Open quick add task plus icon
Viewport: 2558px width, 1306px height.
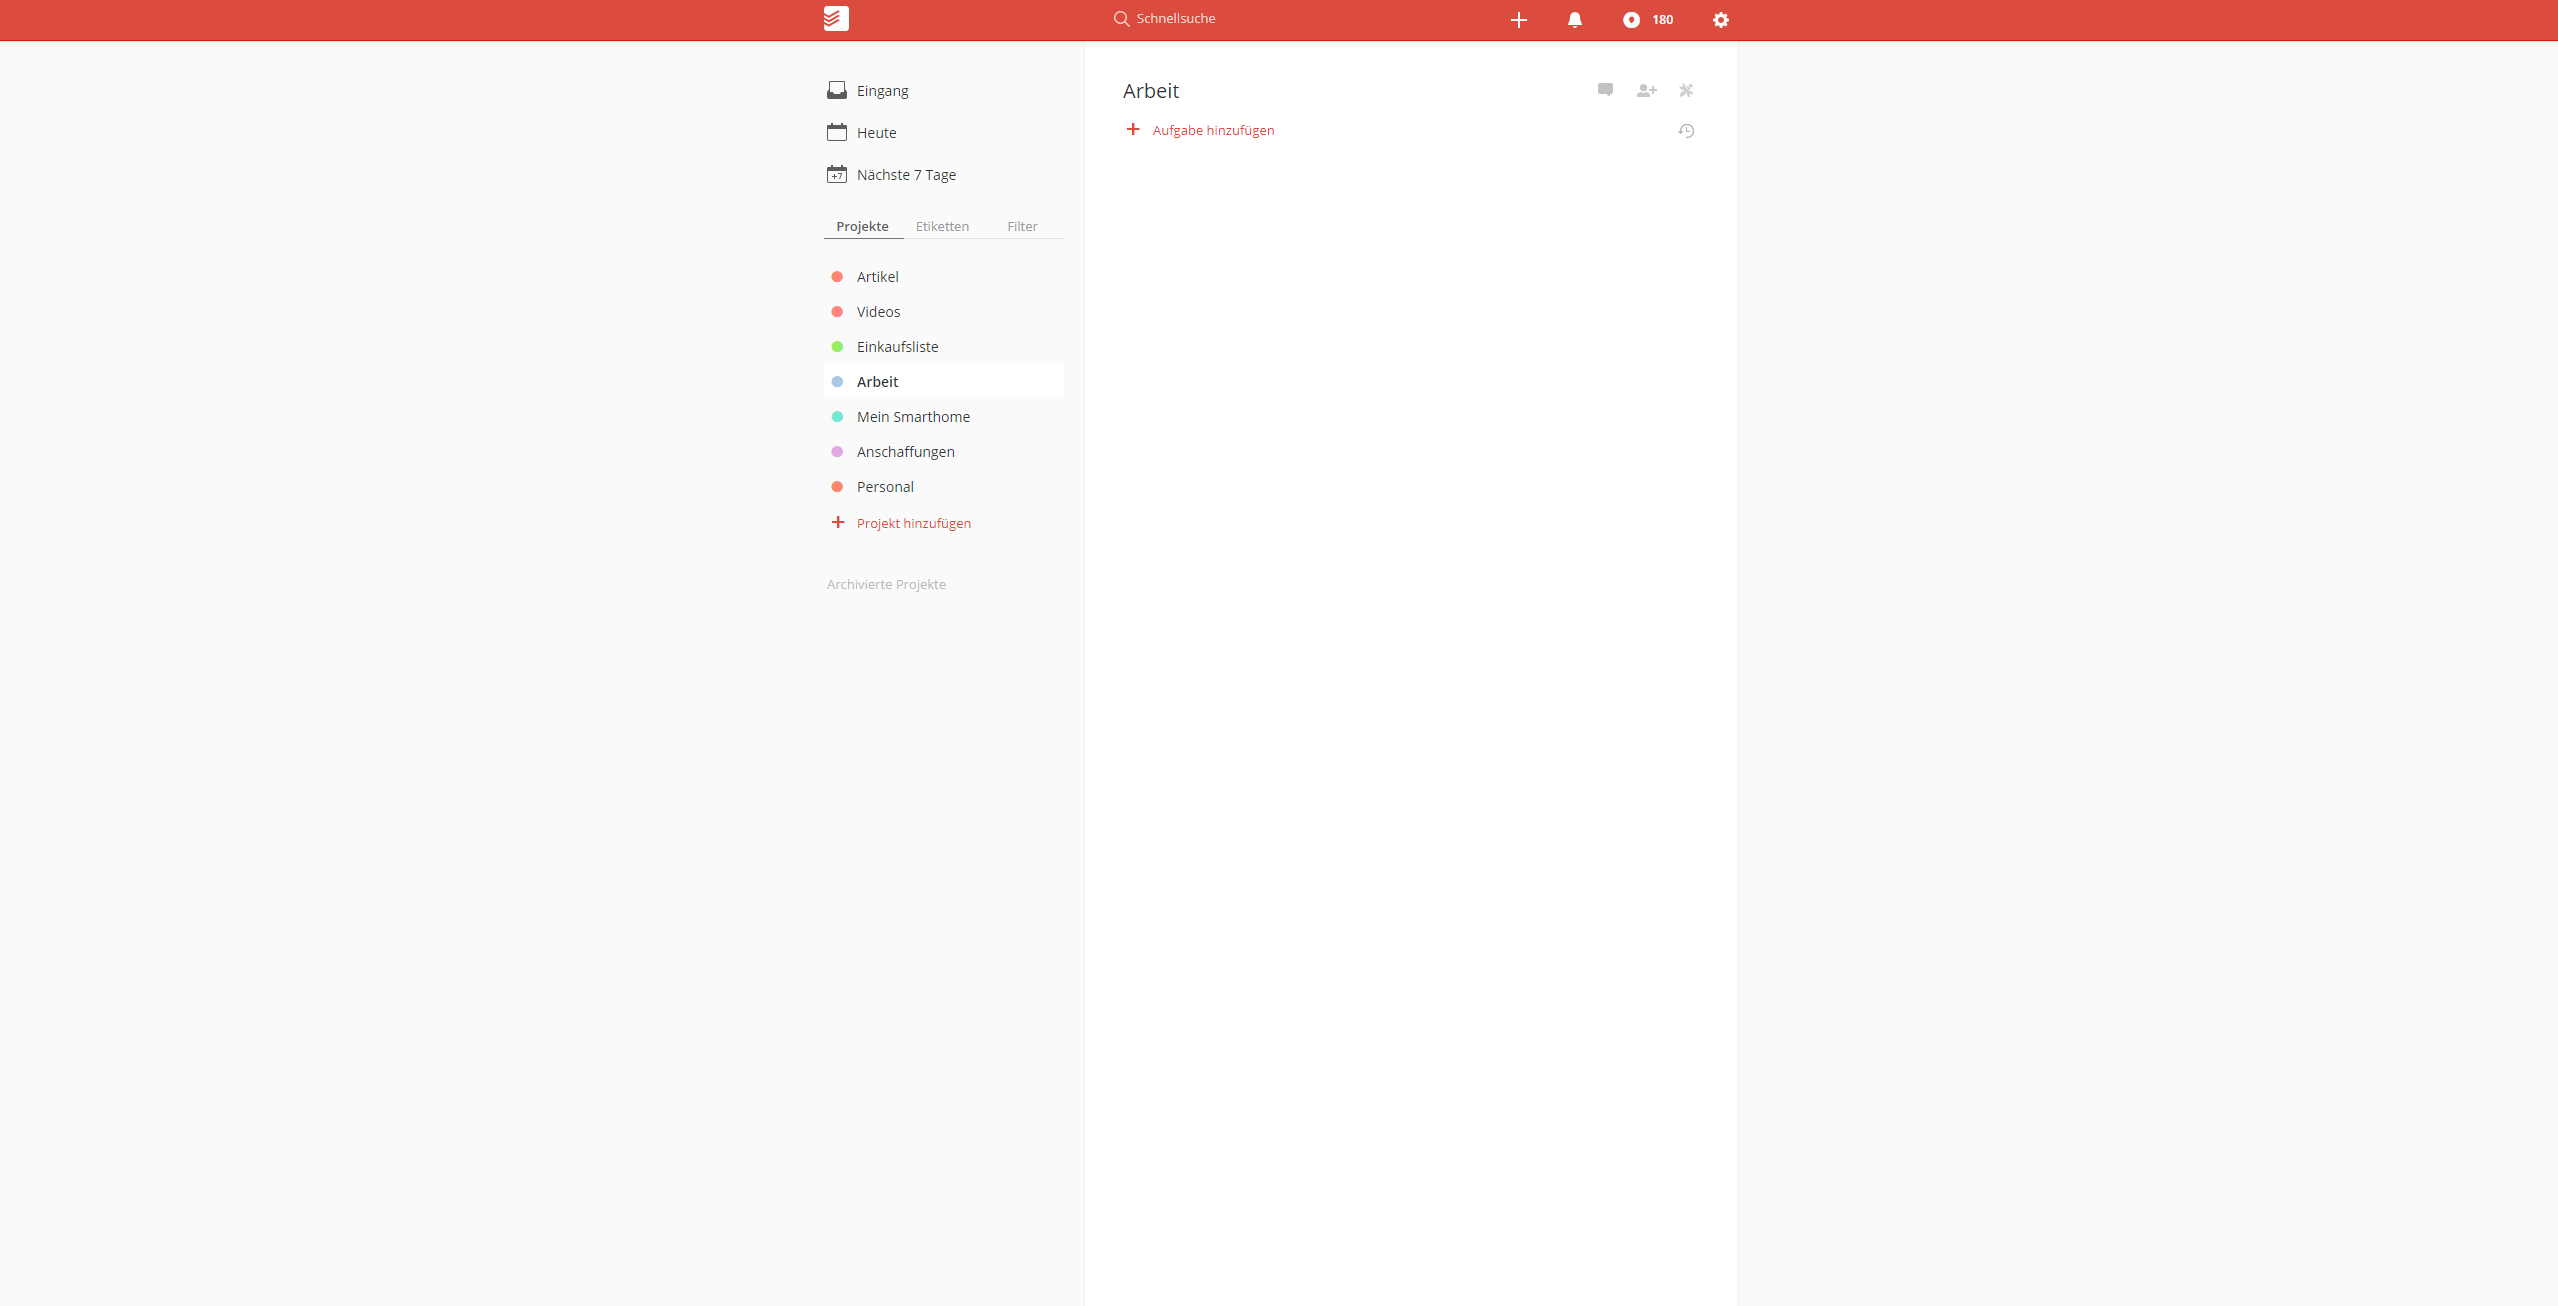1518,20
